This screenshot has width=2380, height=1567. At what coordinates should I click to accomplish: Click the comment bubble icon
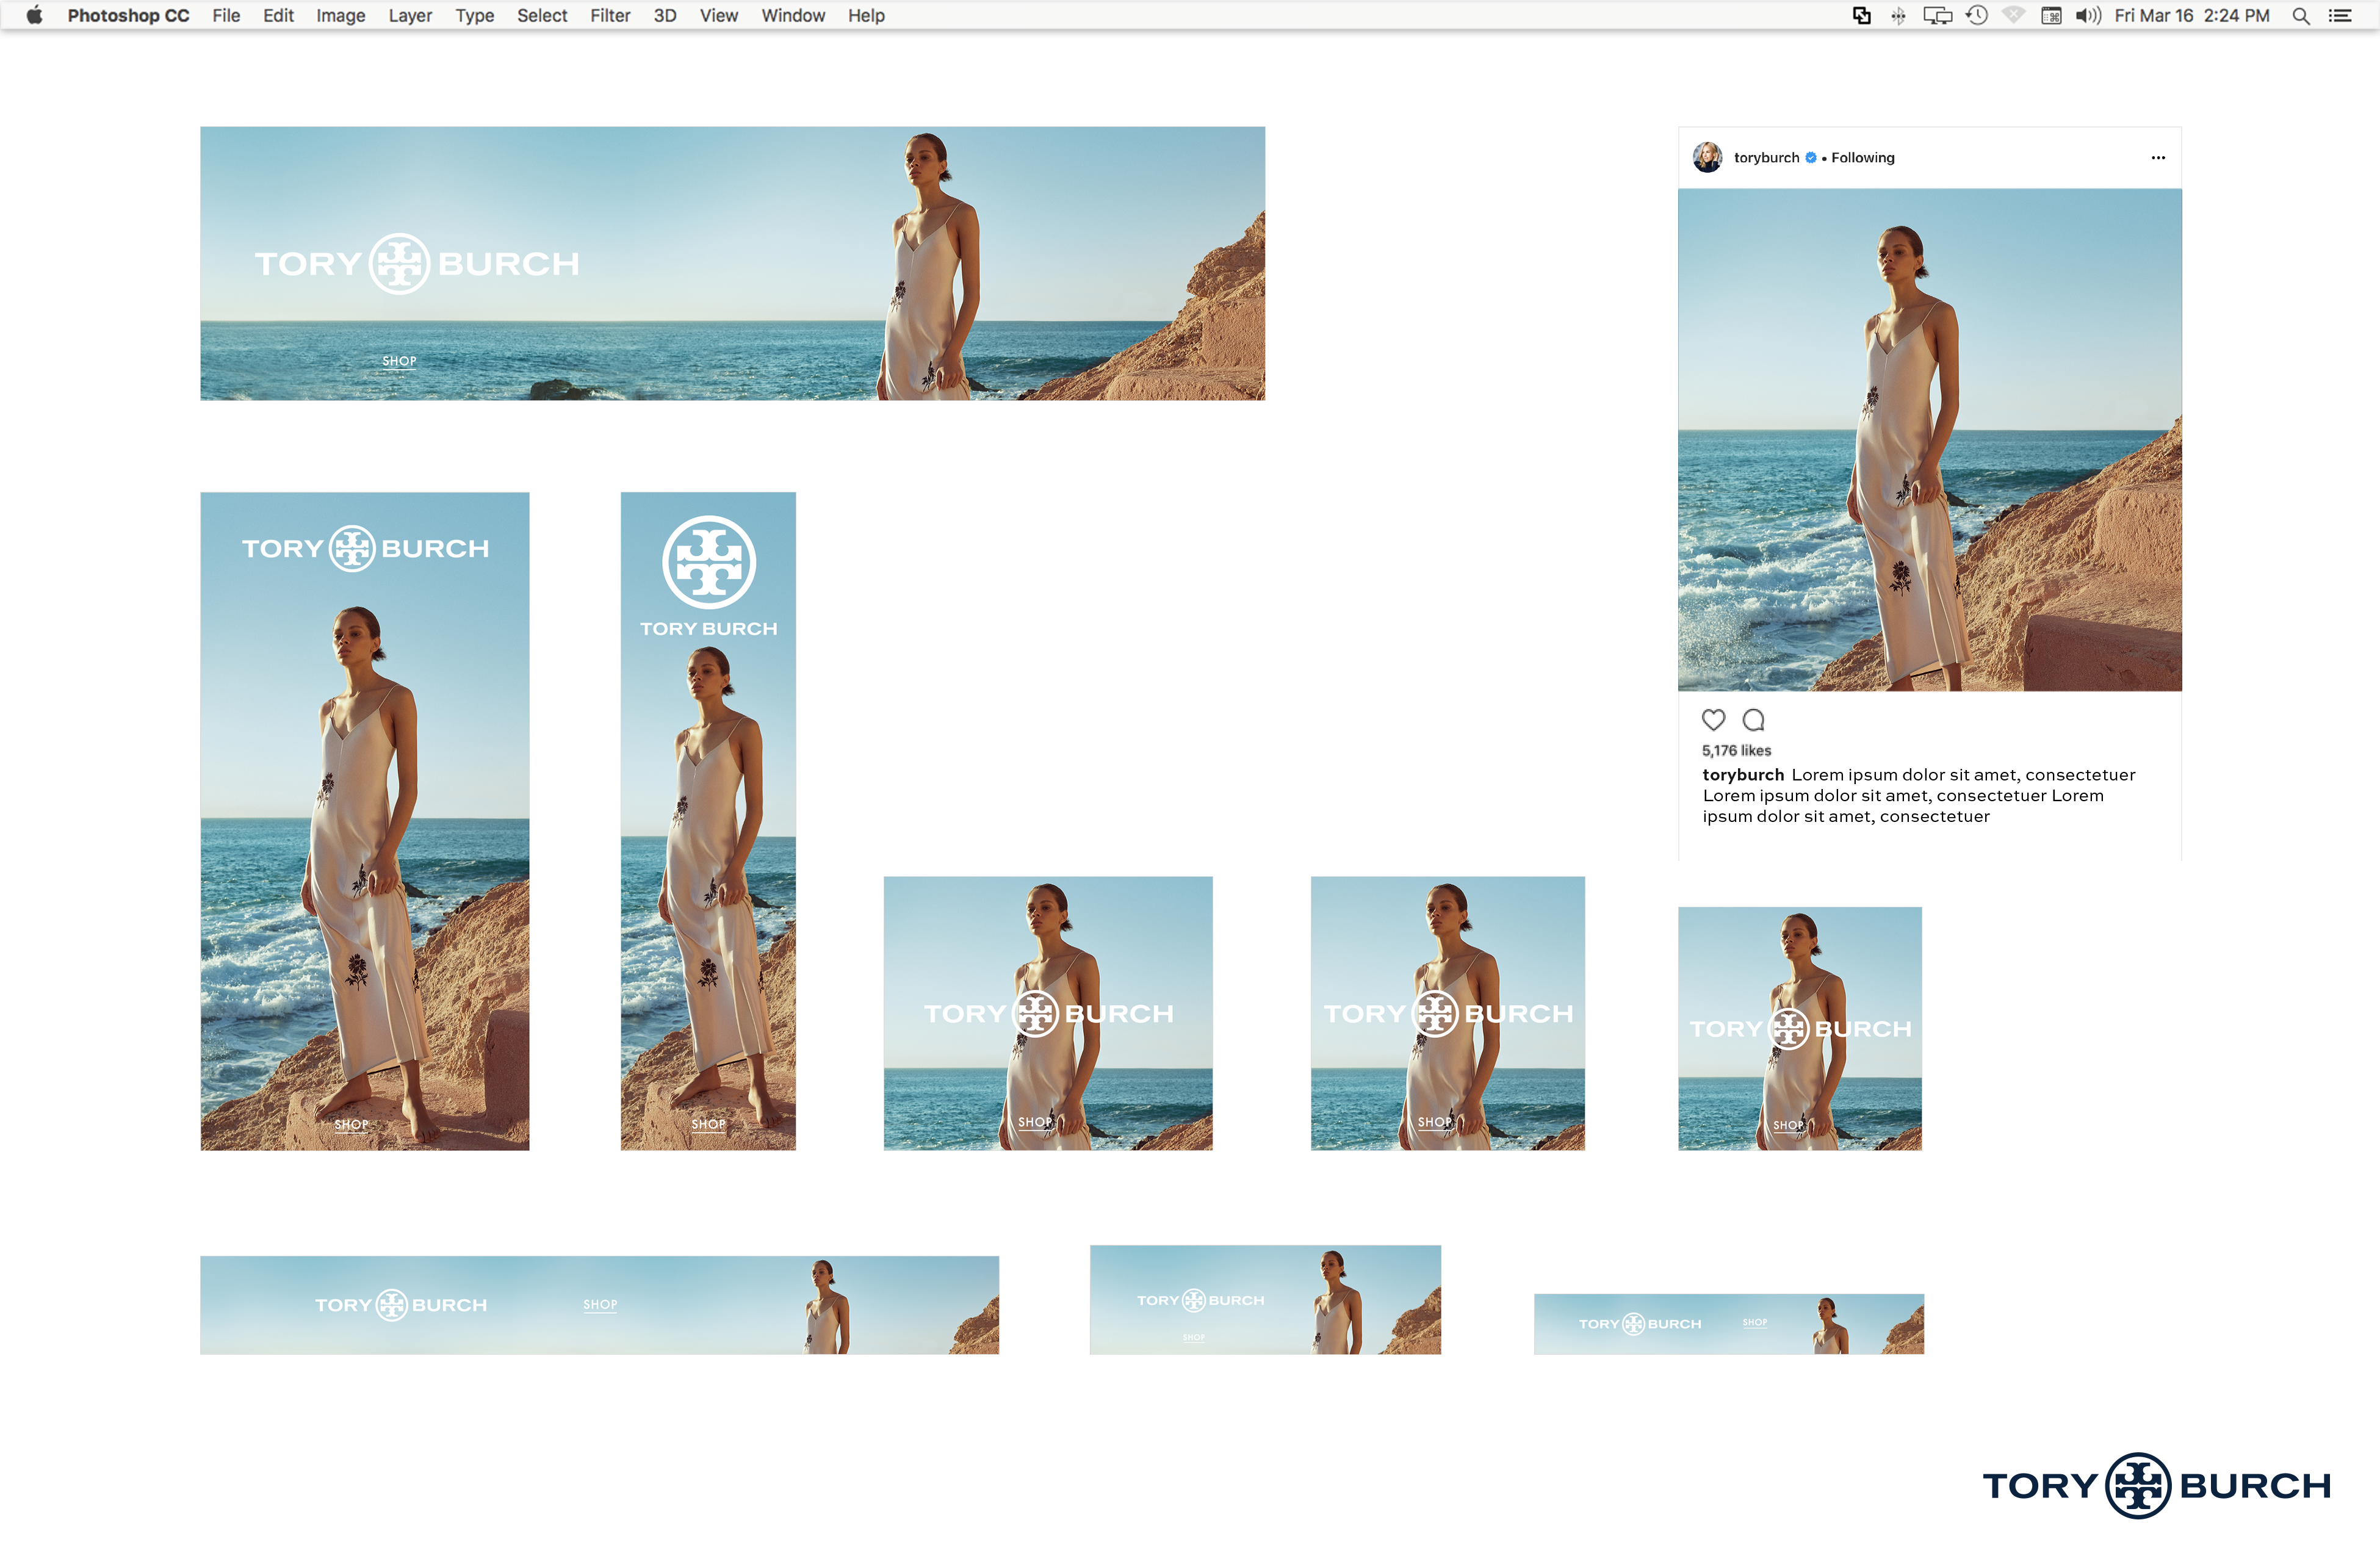click(x=1753, y=719)
